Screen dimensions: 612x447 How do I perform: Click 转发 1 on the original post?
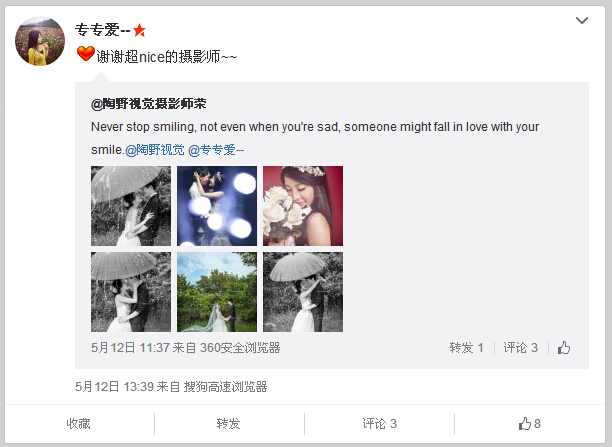coord(466,347)
